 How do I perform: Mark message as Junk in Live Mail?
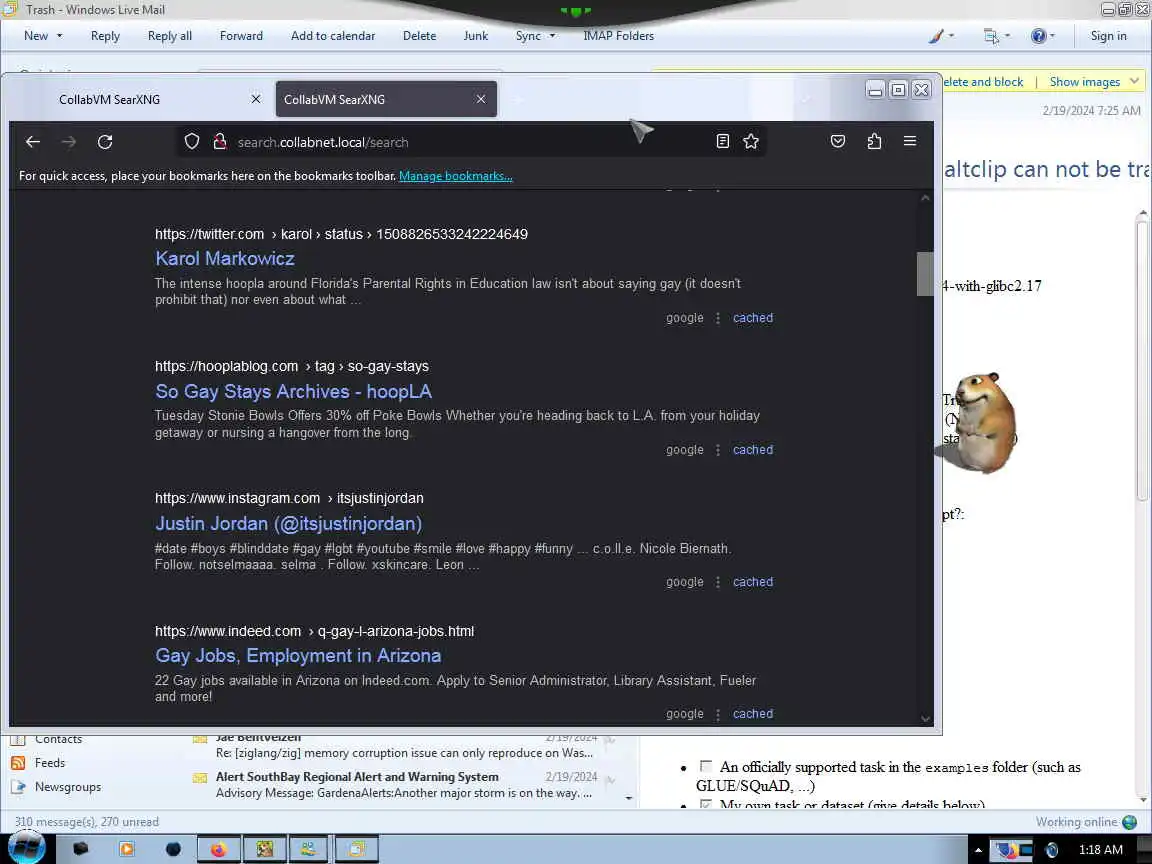(475, 35)
